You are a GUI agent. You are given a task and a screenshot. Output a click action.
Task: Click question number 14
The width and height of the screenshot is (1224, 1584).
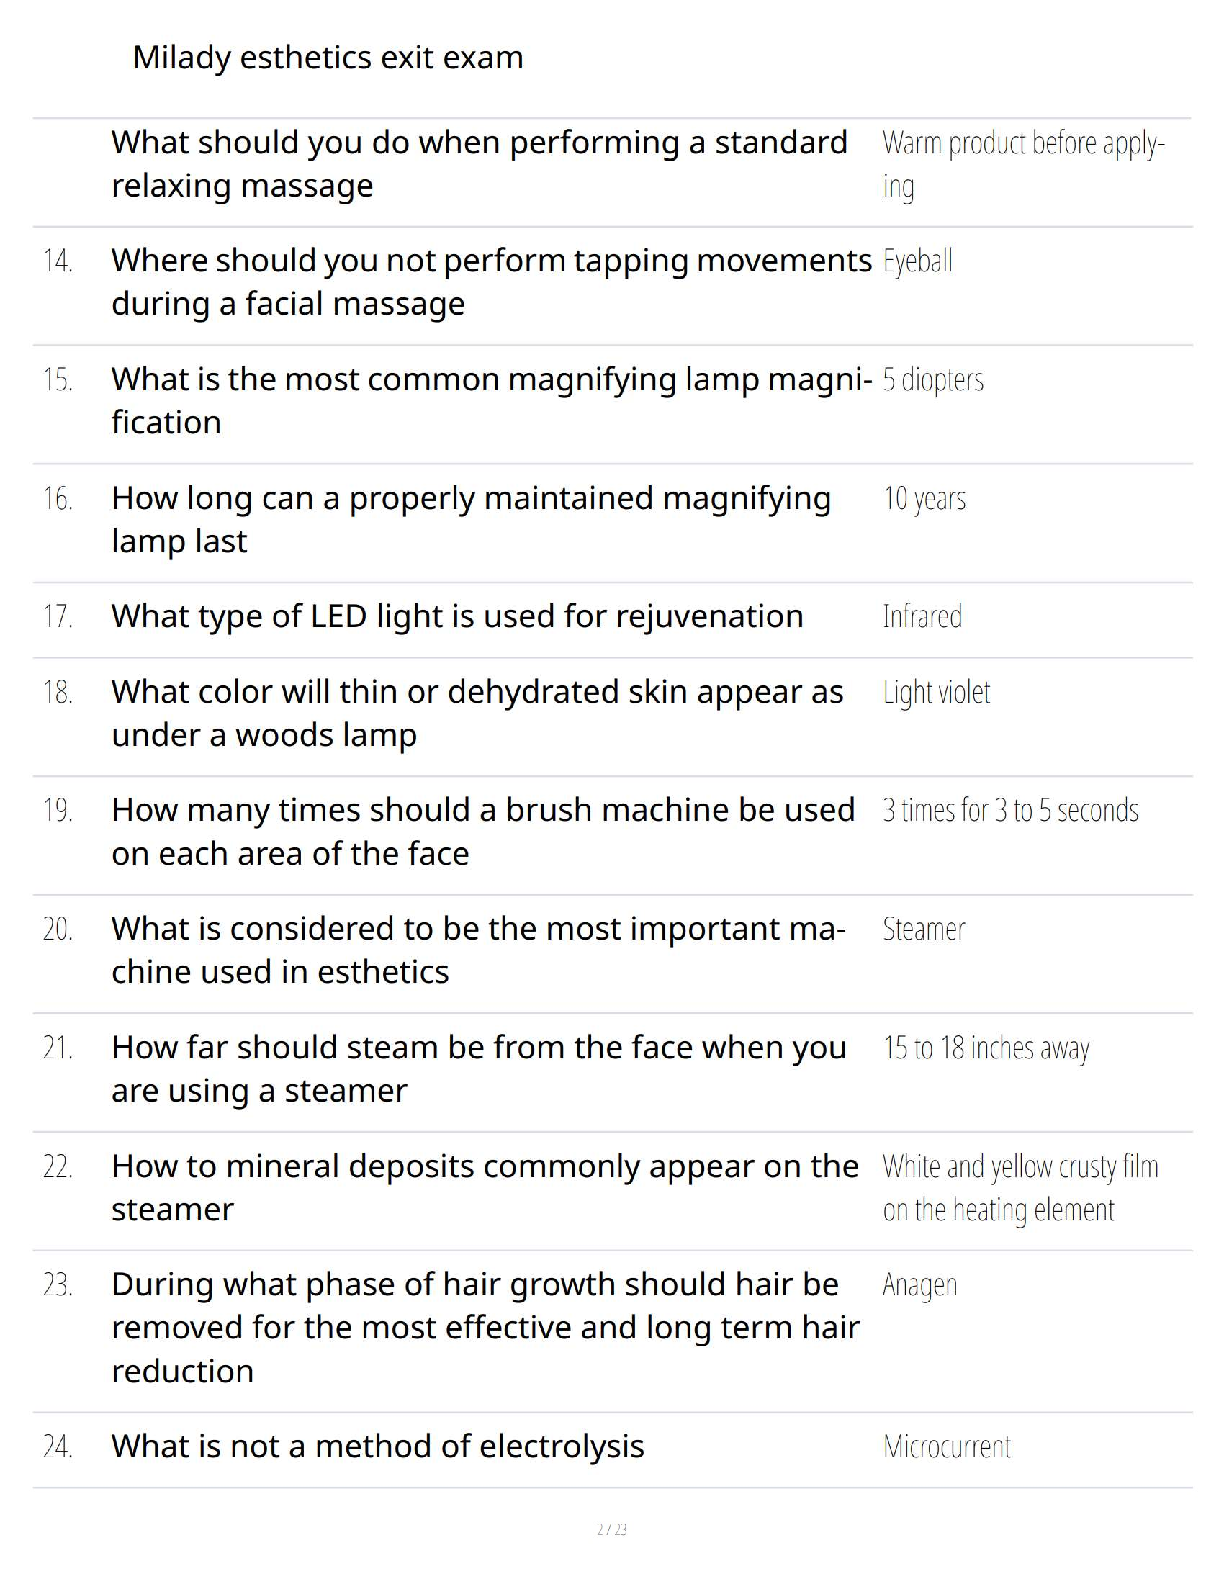coord(58,261)
